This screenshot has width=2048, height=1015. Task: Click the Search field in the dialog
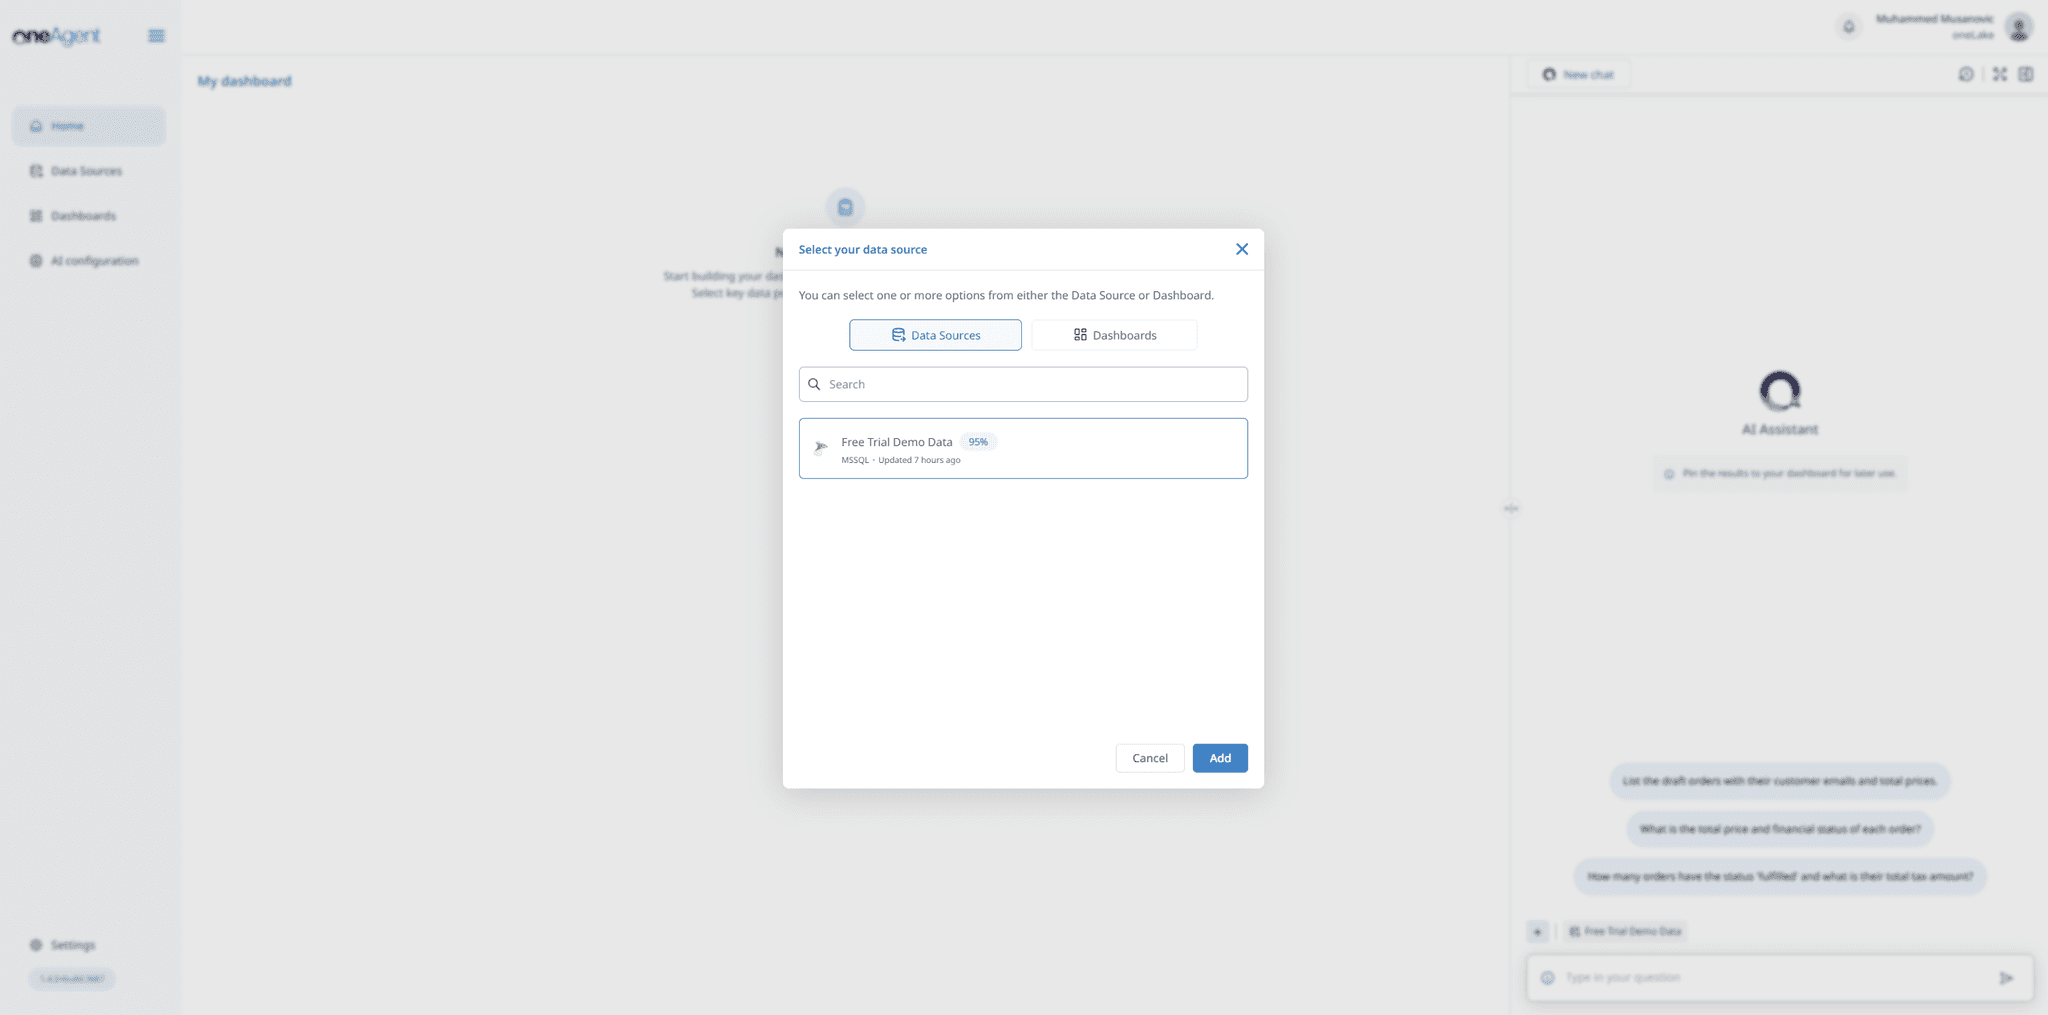click(1022, 384)
